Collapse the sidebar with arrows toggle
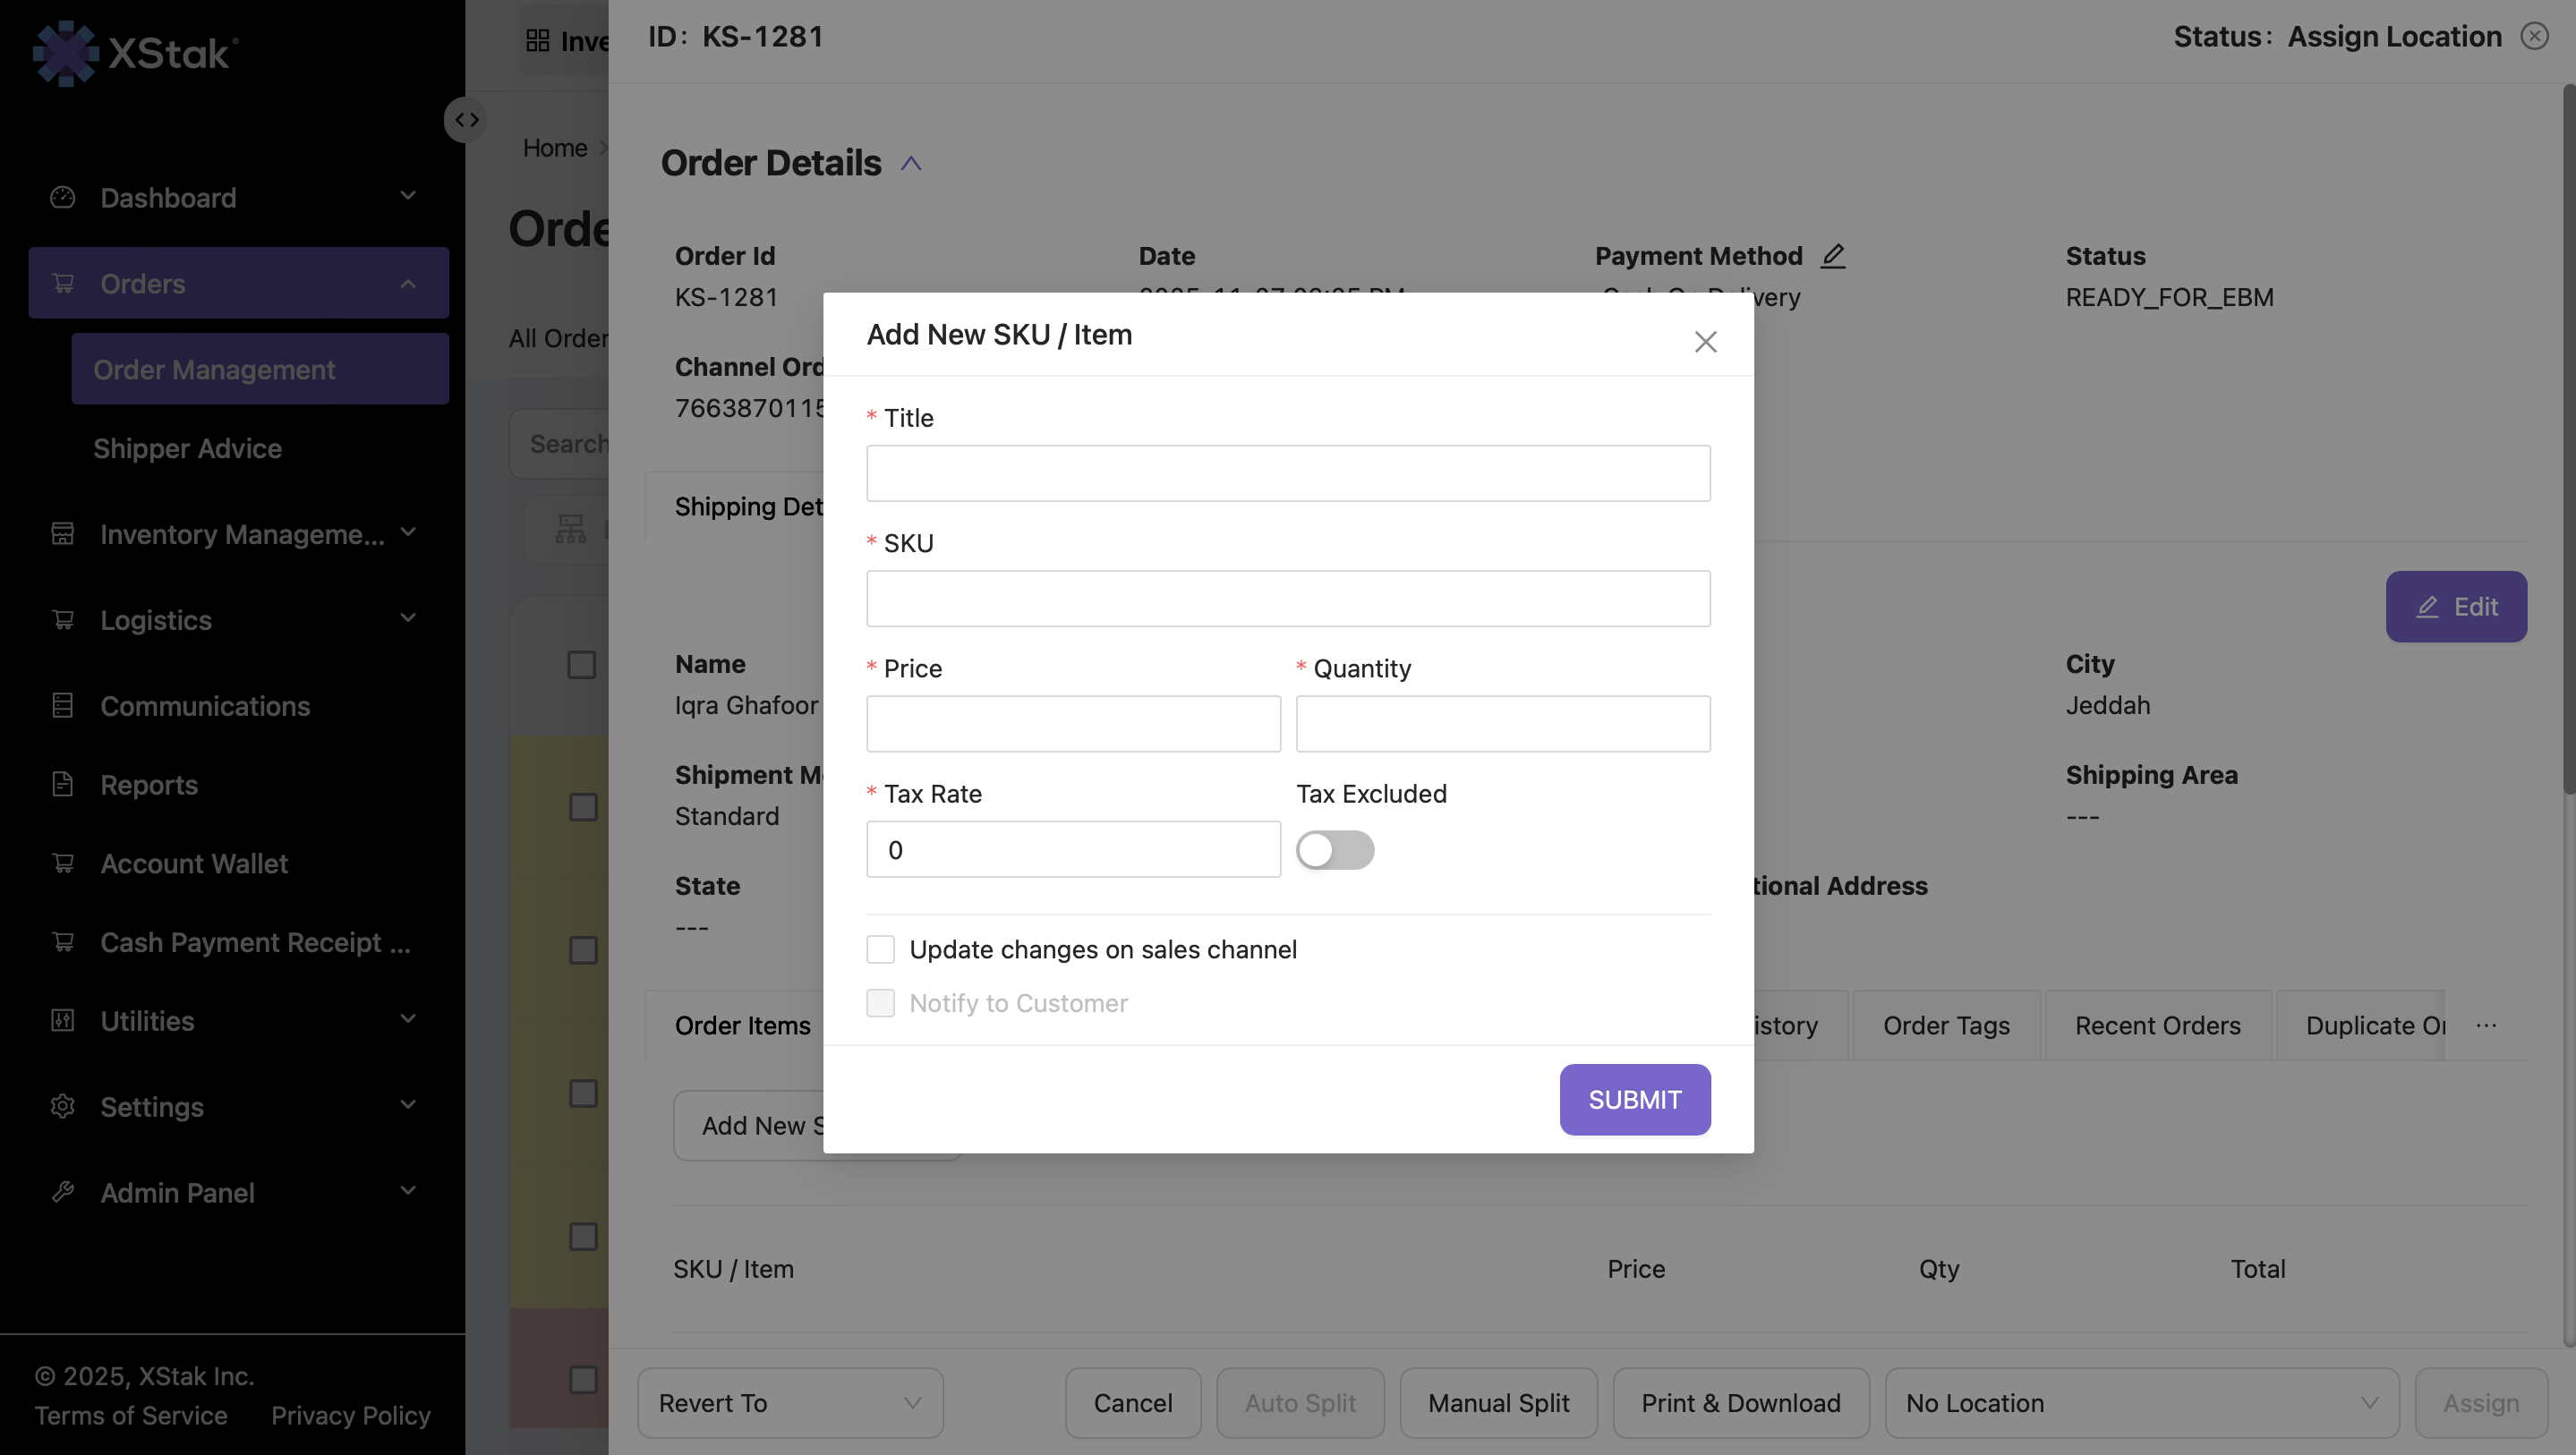The image size is (2576, 1455). click(466, 120)
